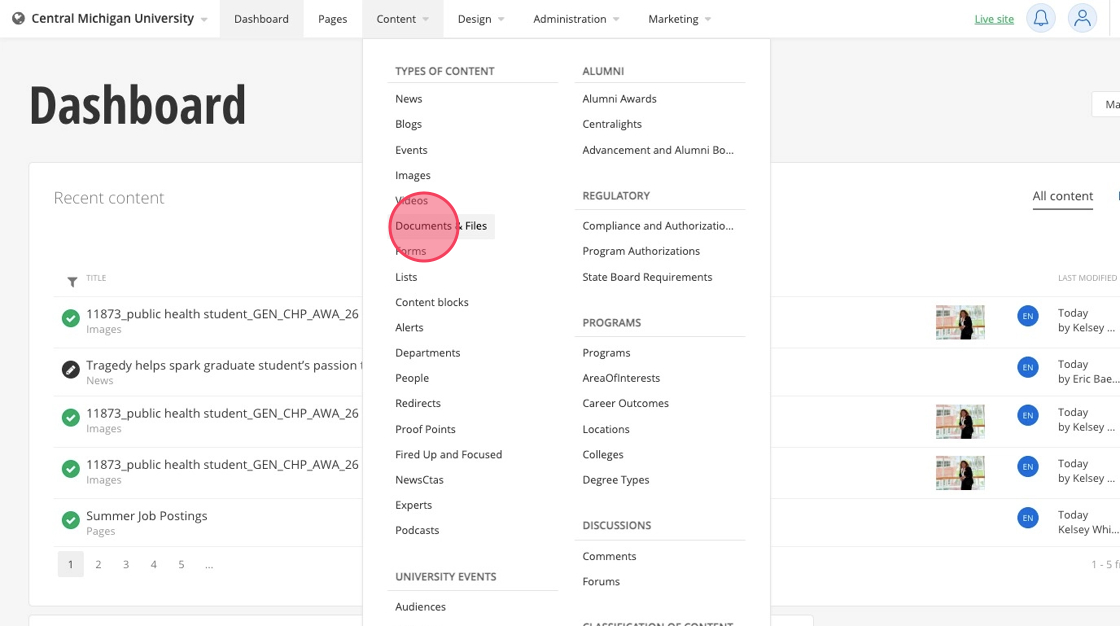Select News from Content menu
This screenshot has height=626, width=1120.
409,99
